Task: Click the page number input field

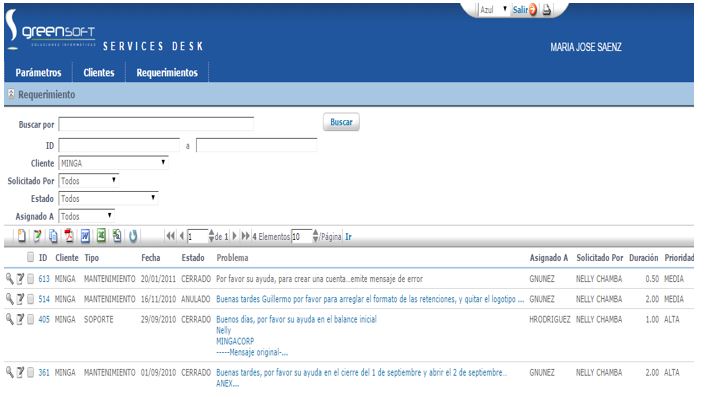Action: click(x=198, y=236)
